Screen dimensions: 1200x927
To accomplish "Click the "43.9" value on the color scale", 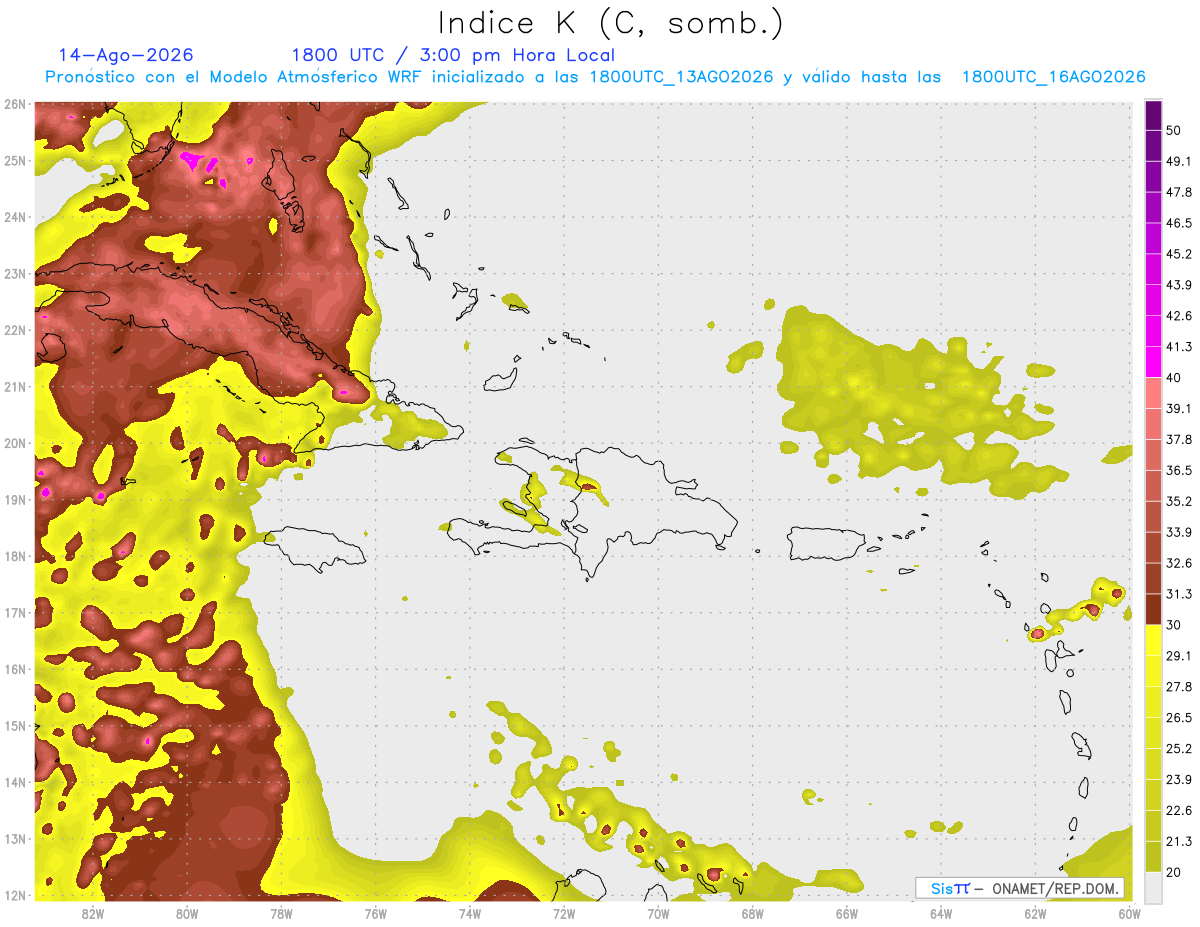I will 1180,285.
